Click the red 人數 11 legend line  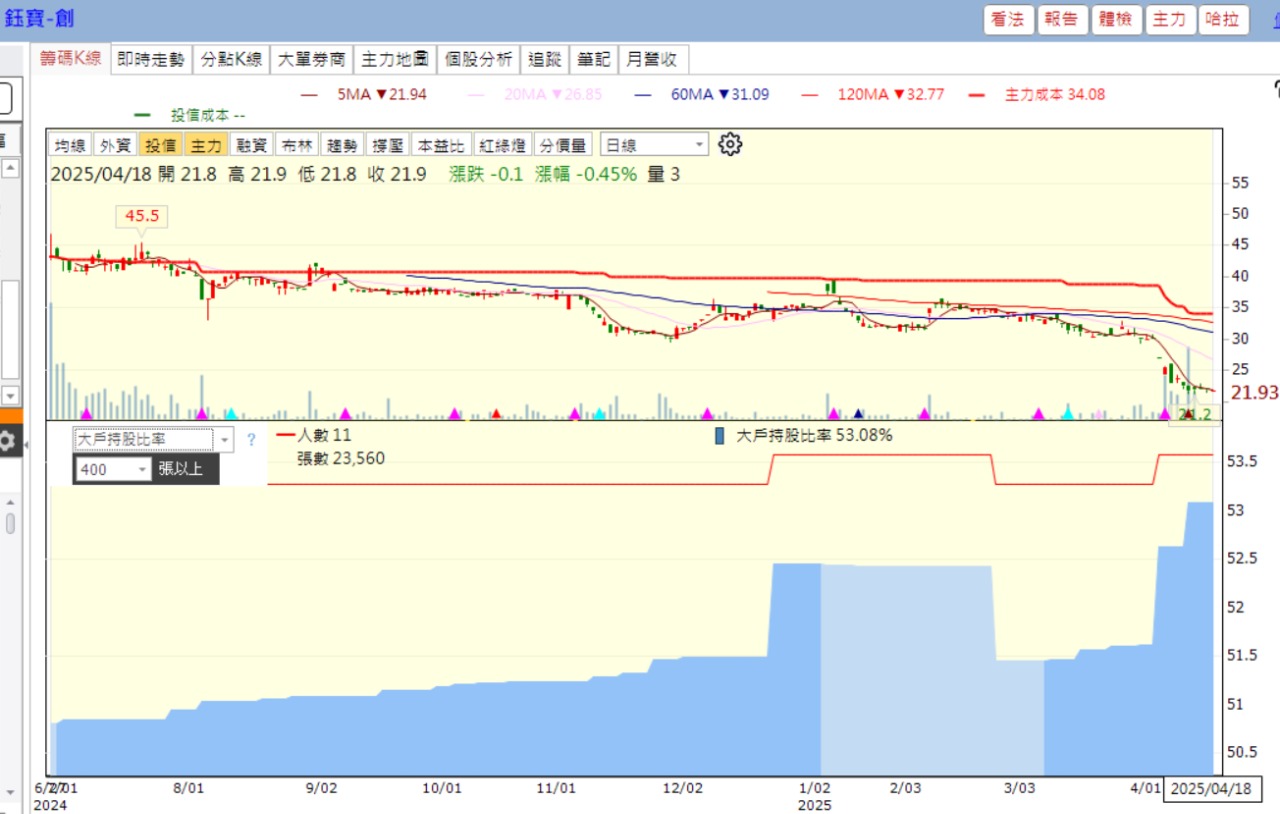pyautogui.click(x=286, y=435)
